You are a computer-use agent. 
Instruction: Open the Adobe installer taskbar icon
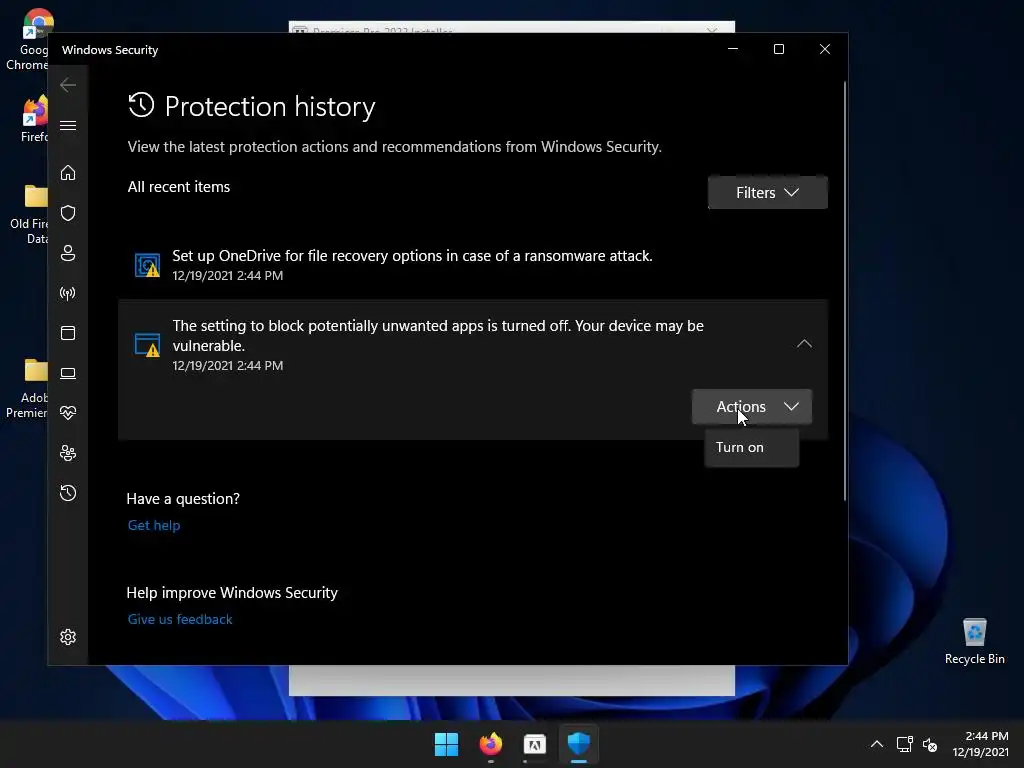click(534, 744)
